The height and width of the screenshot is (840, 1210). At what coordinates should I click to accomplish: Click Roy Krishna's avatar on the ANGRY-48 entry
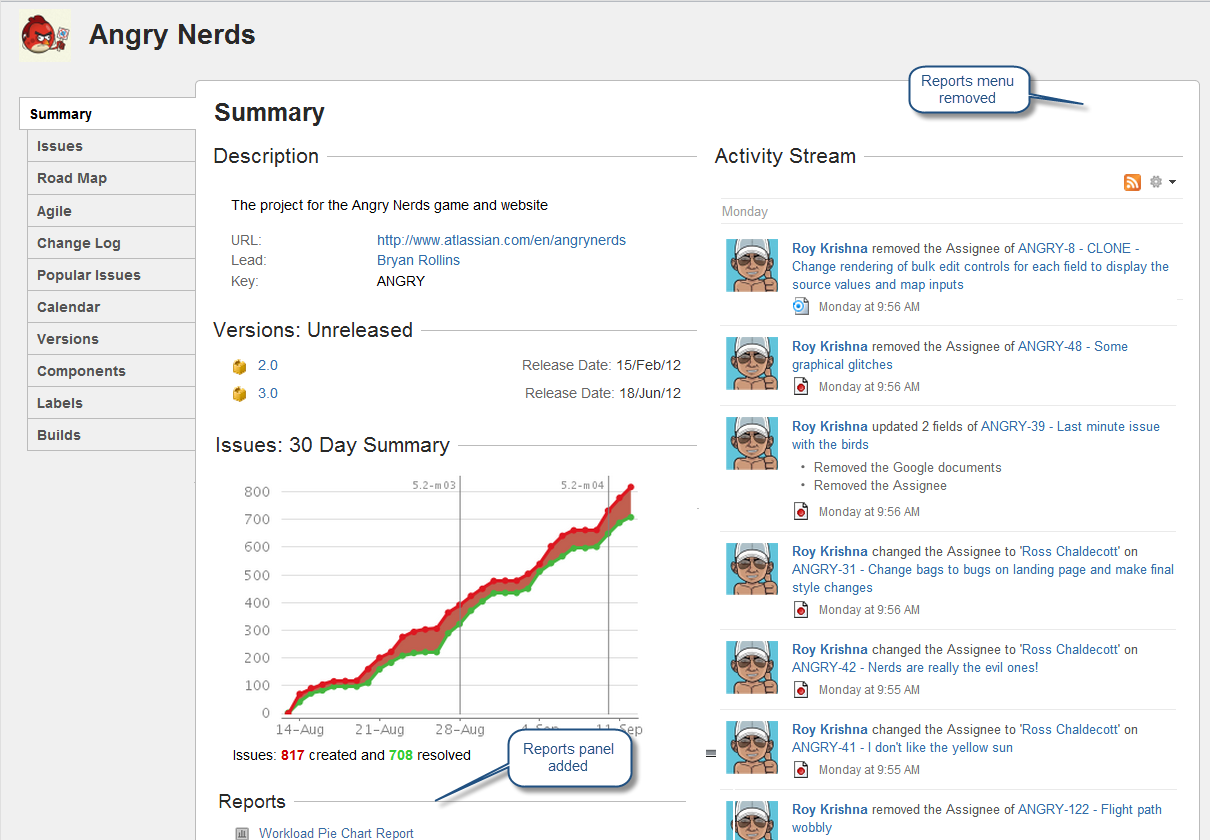pos(752,363)
